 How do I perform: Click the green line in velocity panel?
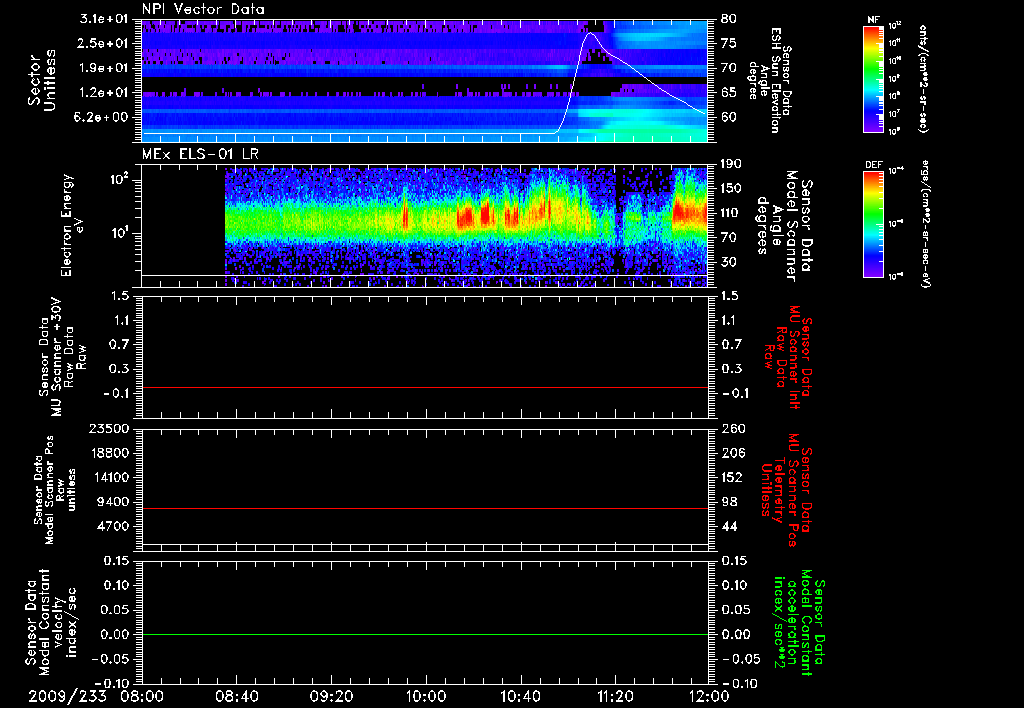point(425,634)
